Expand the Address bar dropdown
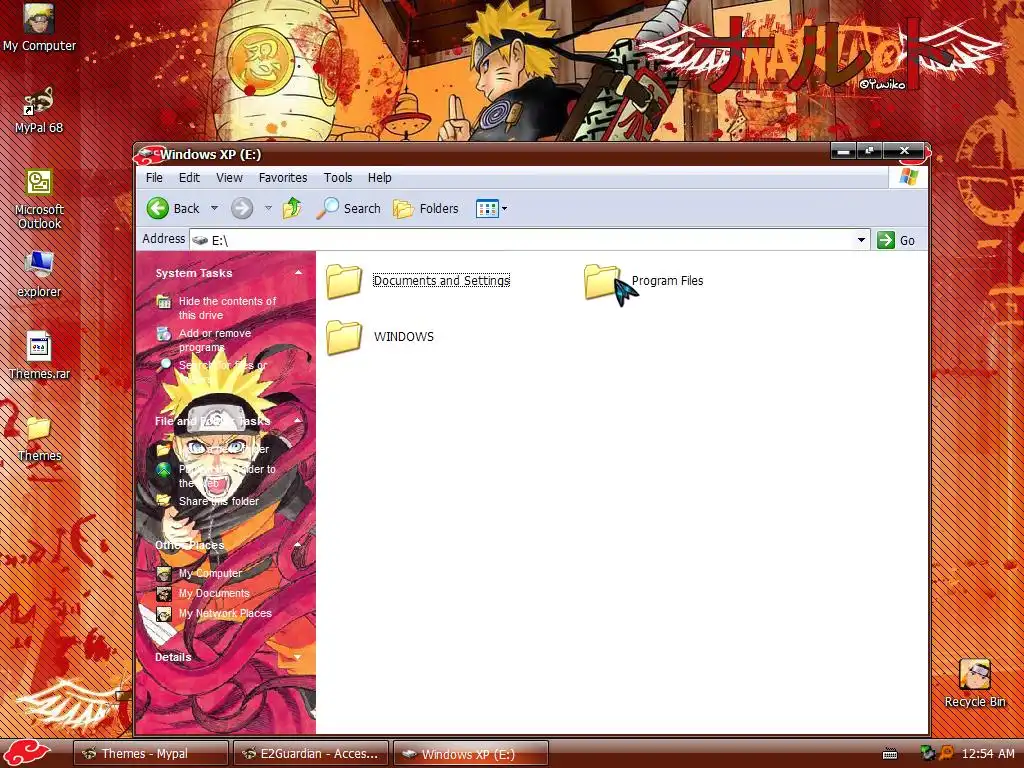The width and height of the screenshot is (1024, 768). point(861,240)
